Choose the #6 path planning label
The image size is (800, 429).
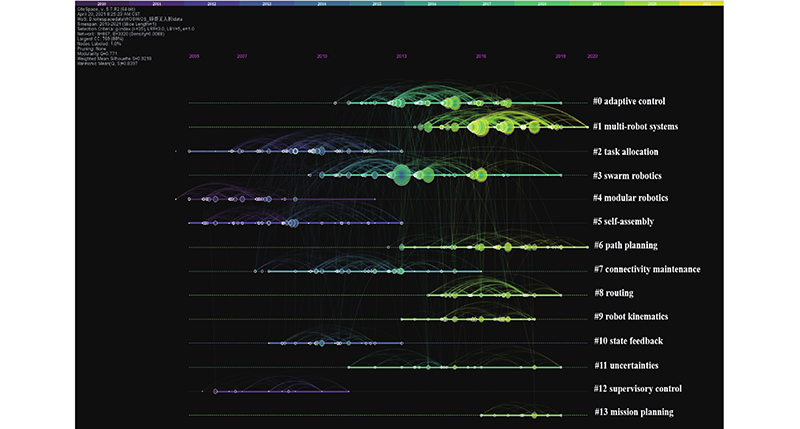[x=625, y=246]
